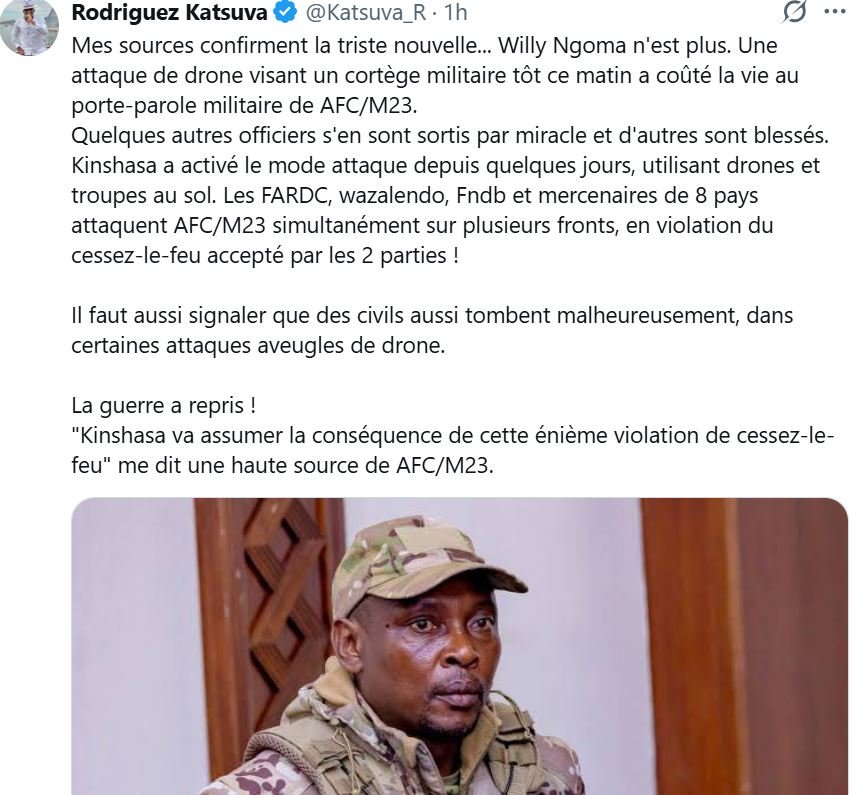Click the 'Quelques autres officiers' sentence
Screen dimensions: 856x795
[450, 135]
